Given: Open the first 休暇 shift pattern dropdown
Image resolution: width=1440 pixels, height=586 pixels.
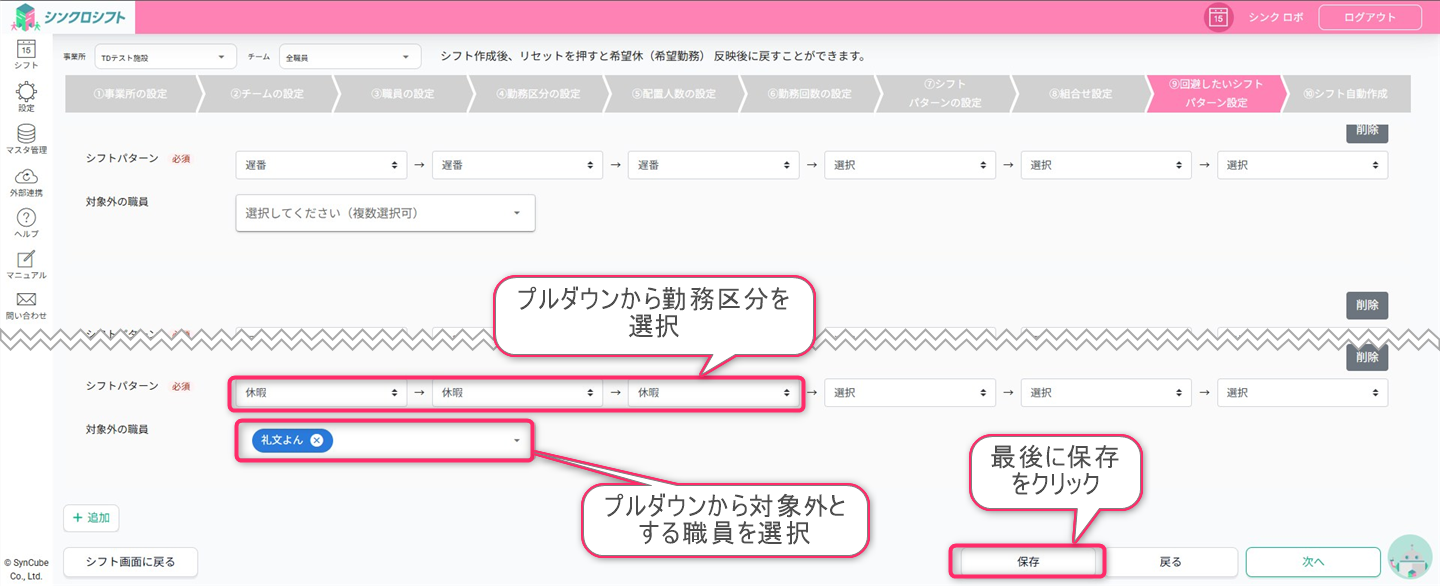Looking at the screenshot, I should (x=322, y=393).
